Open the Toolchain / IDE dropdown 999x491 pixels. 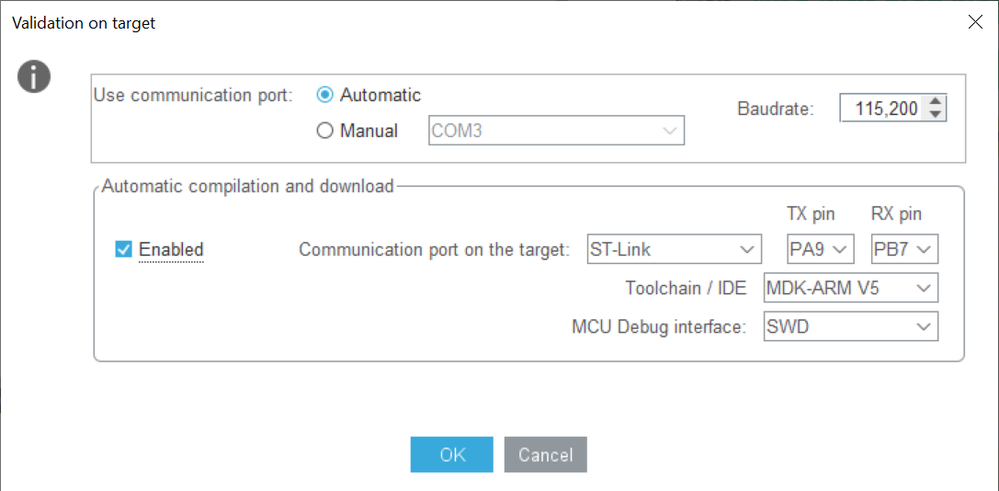pyautogui.click(x=850, y=288)
